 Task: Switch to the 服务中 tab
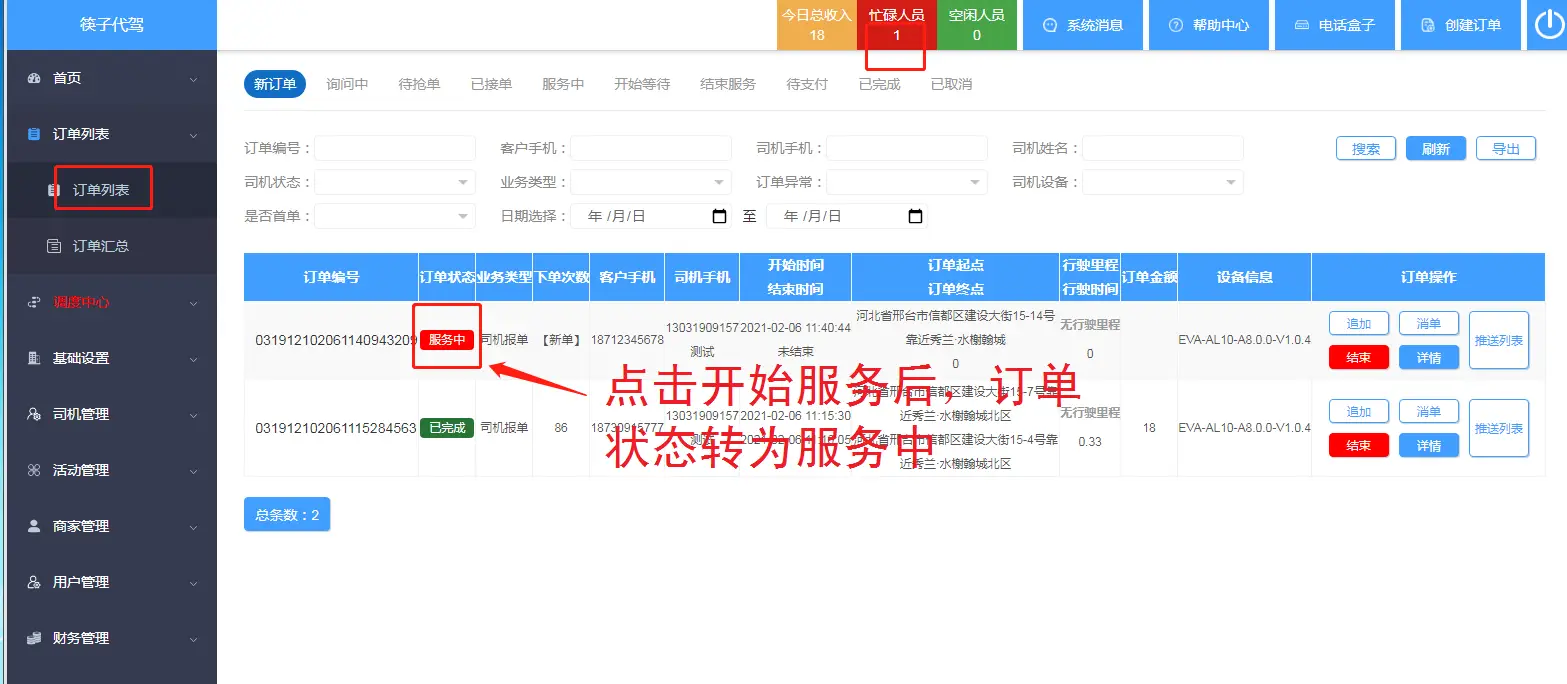click(563, 84)
